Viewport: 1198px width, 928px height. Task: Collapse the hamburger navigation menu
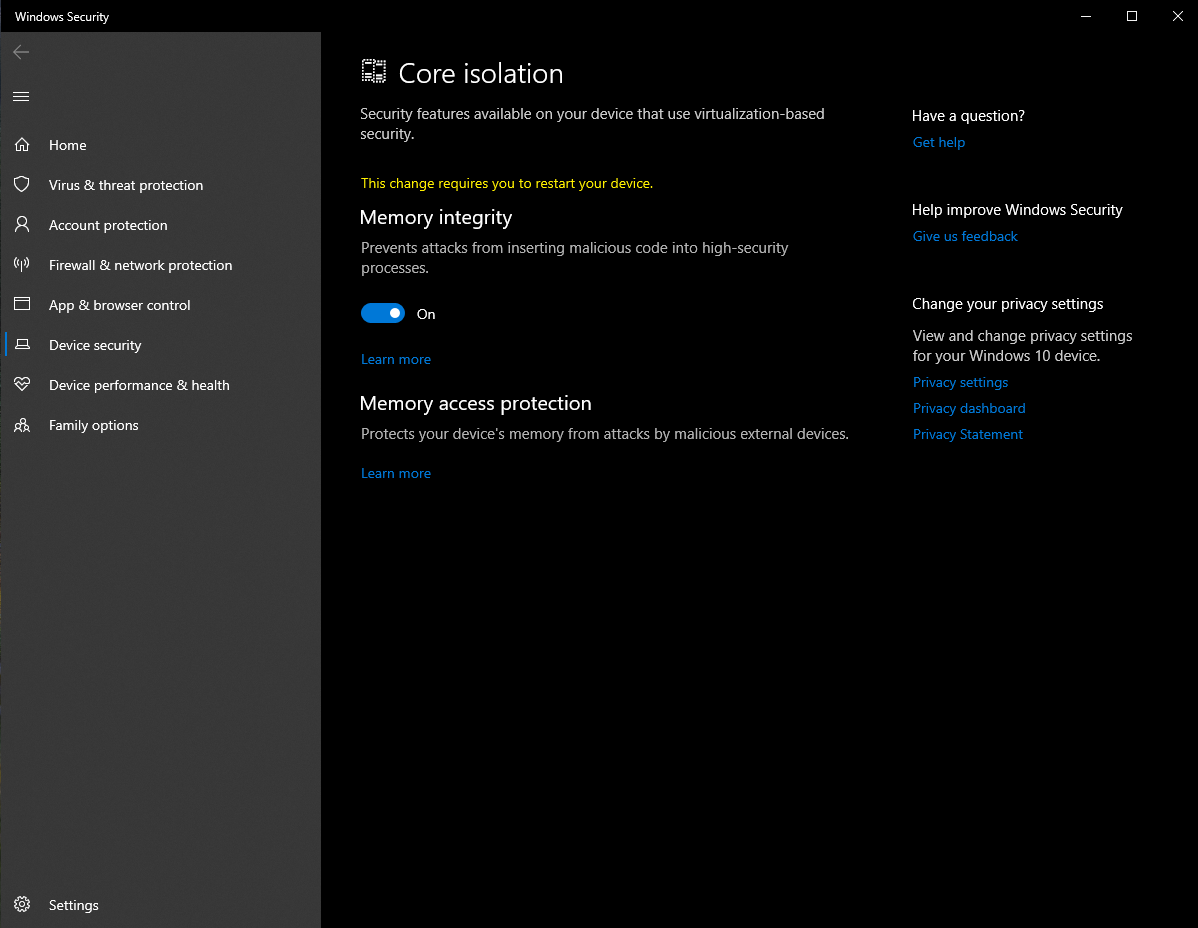point(21,97)
